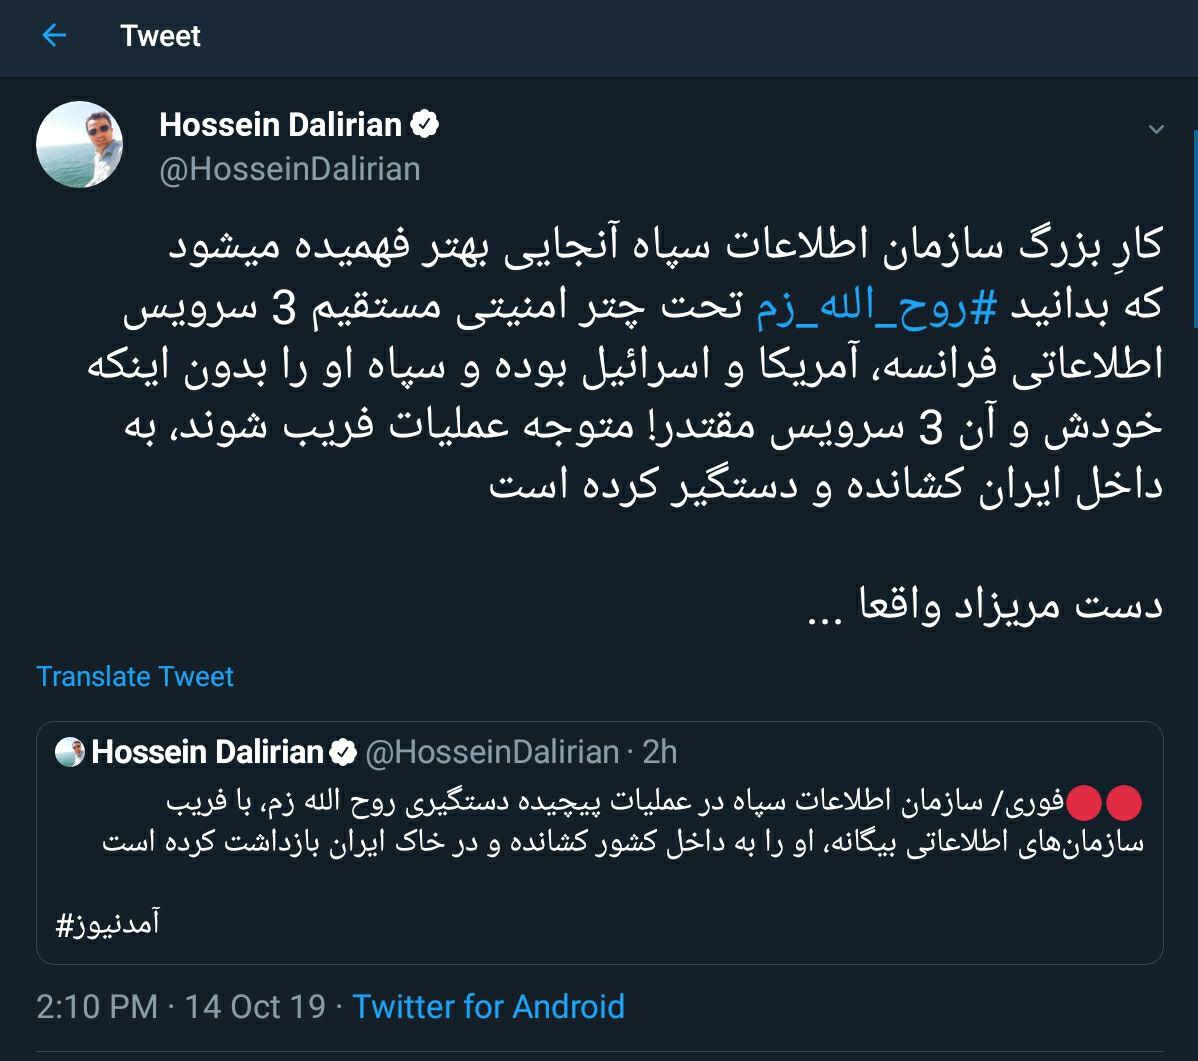Open the @HosseinDalirian handle under the author name

click(x=290, y=169)
